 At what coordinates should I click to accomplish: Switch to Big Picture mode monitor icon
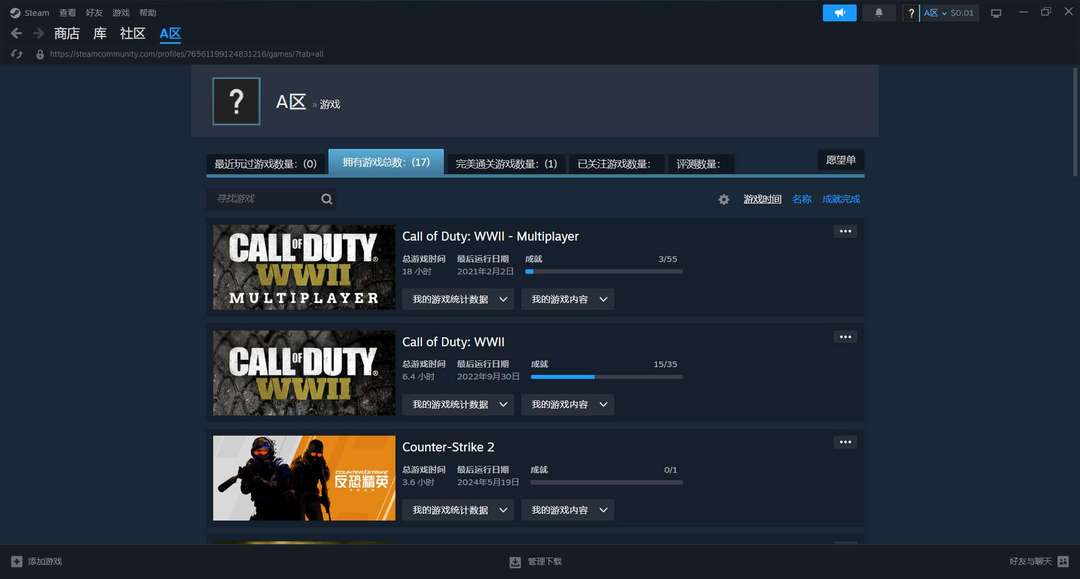coord(996,13)
